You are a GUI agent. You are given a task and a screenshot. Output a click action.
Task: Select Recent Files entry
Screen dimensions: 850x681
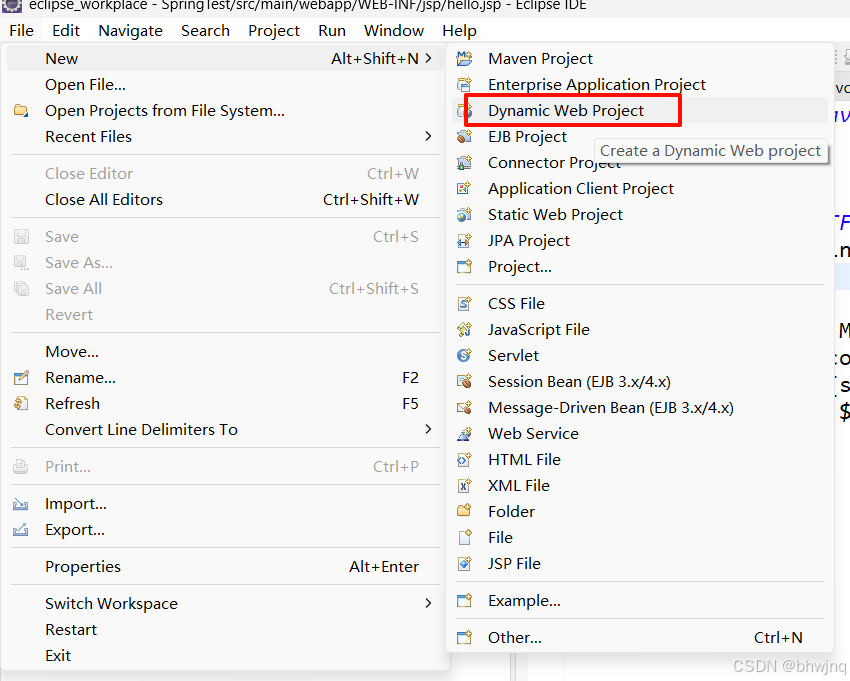(225, 137)
